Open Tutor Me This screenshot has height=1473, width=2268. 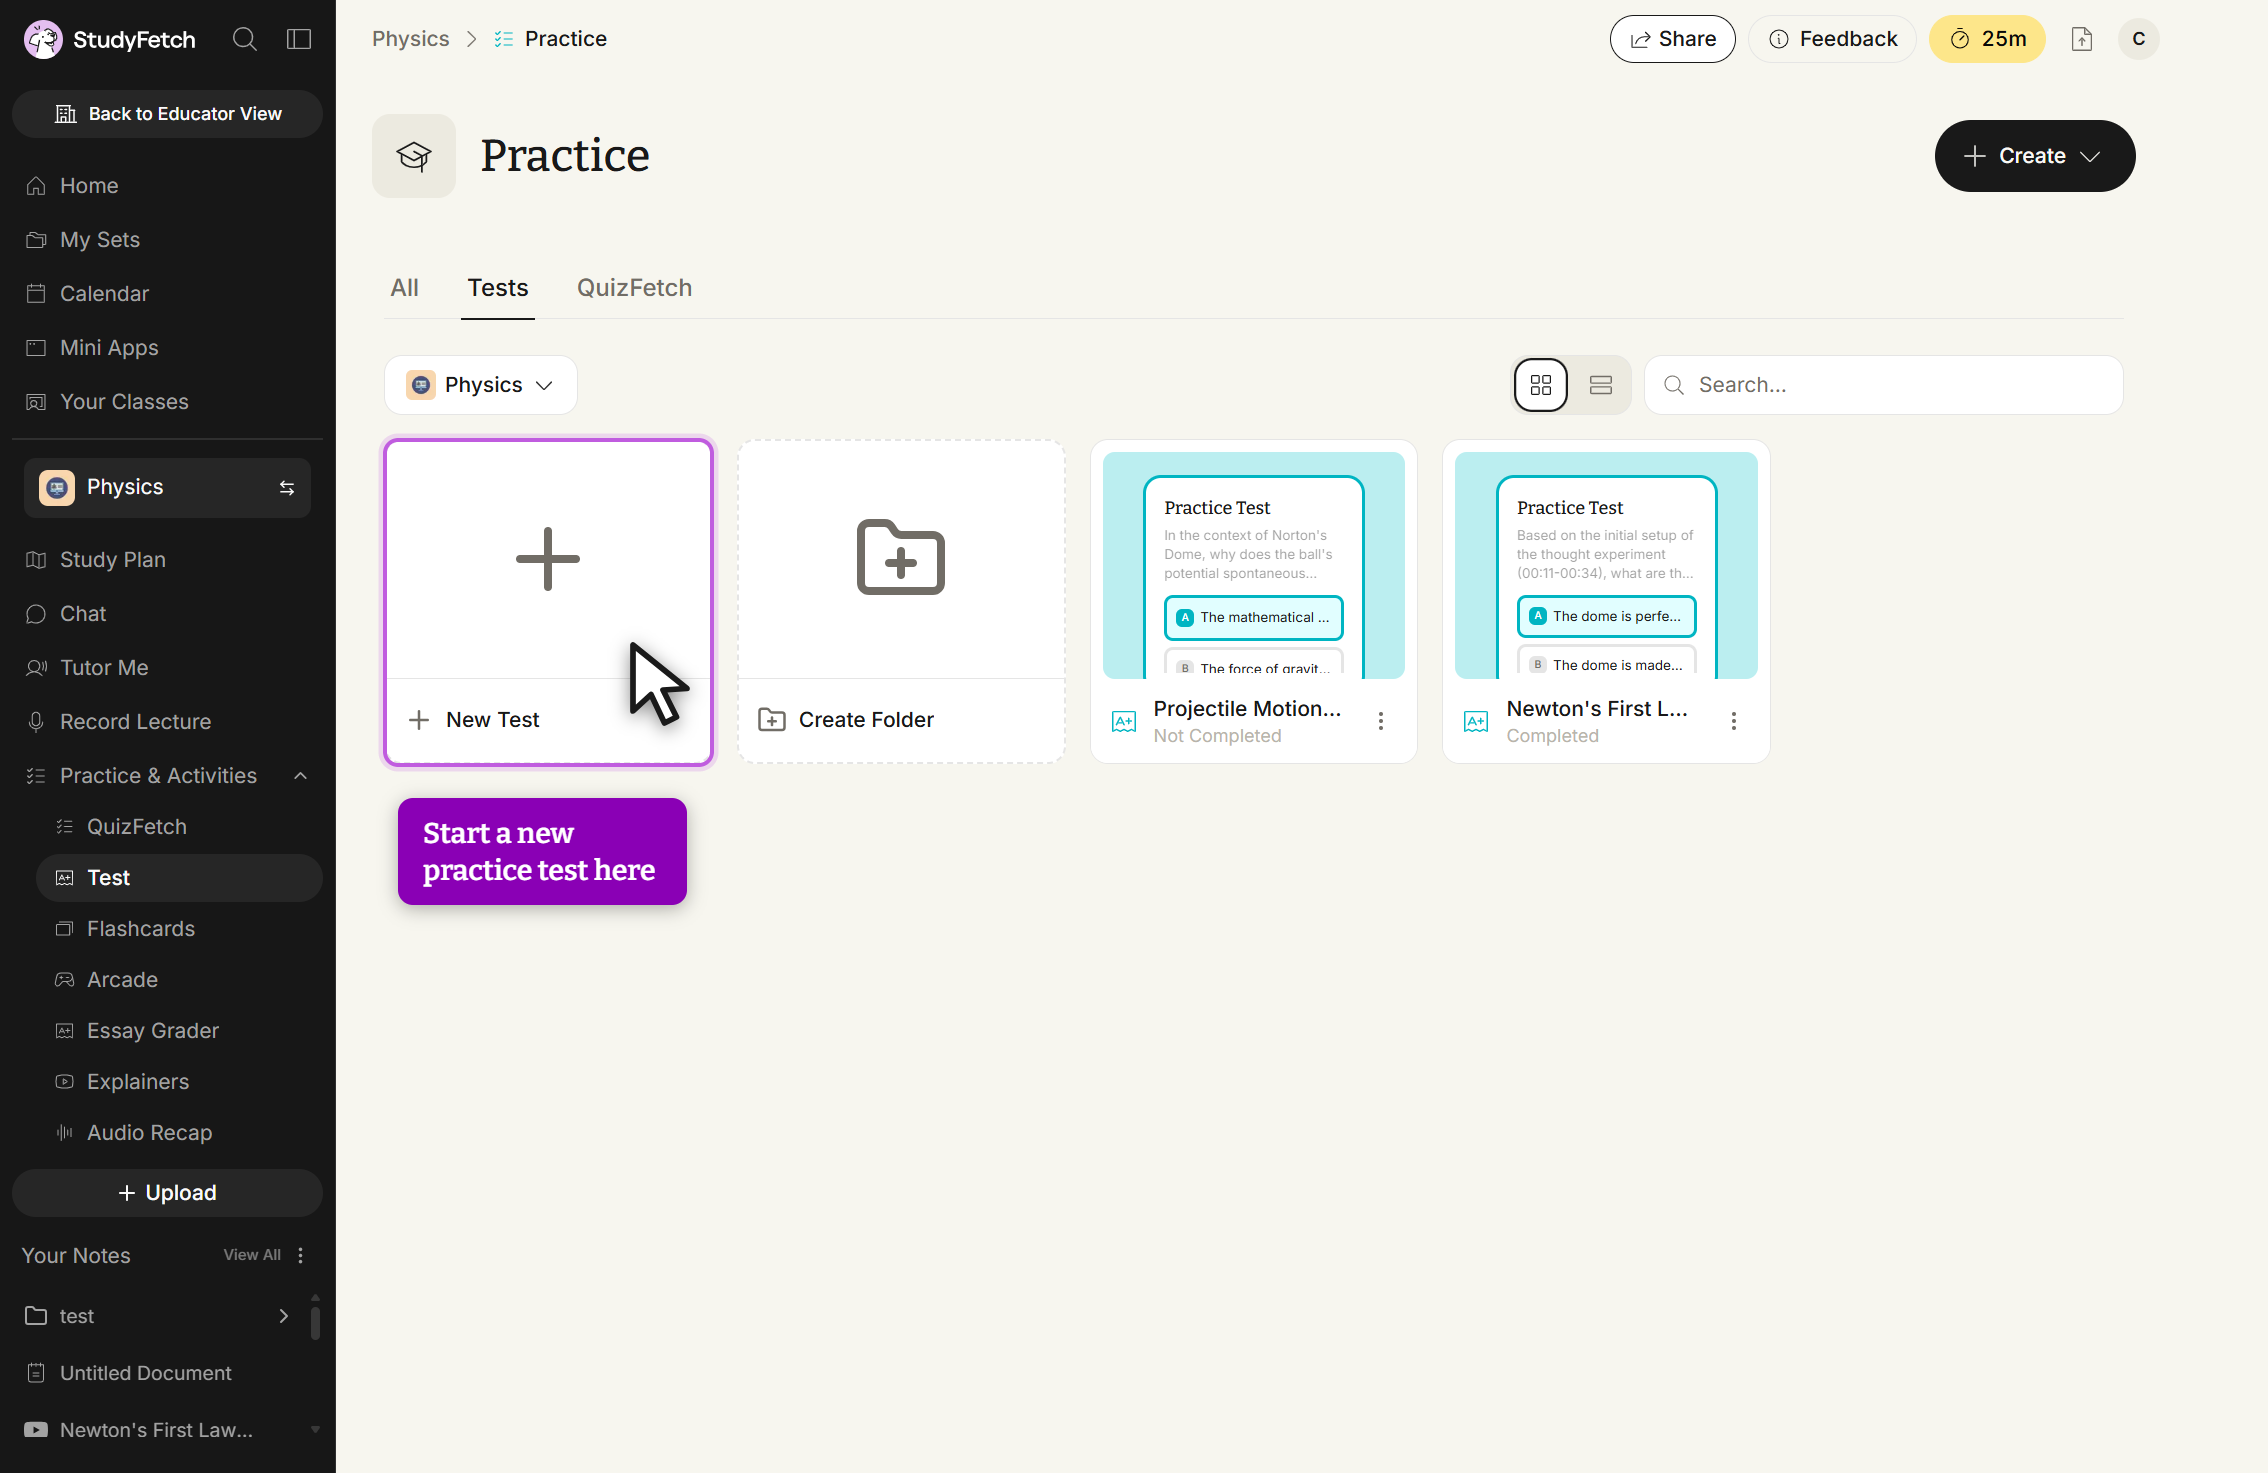tap(167, 667)
